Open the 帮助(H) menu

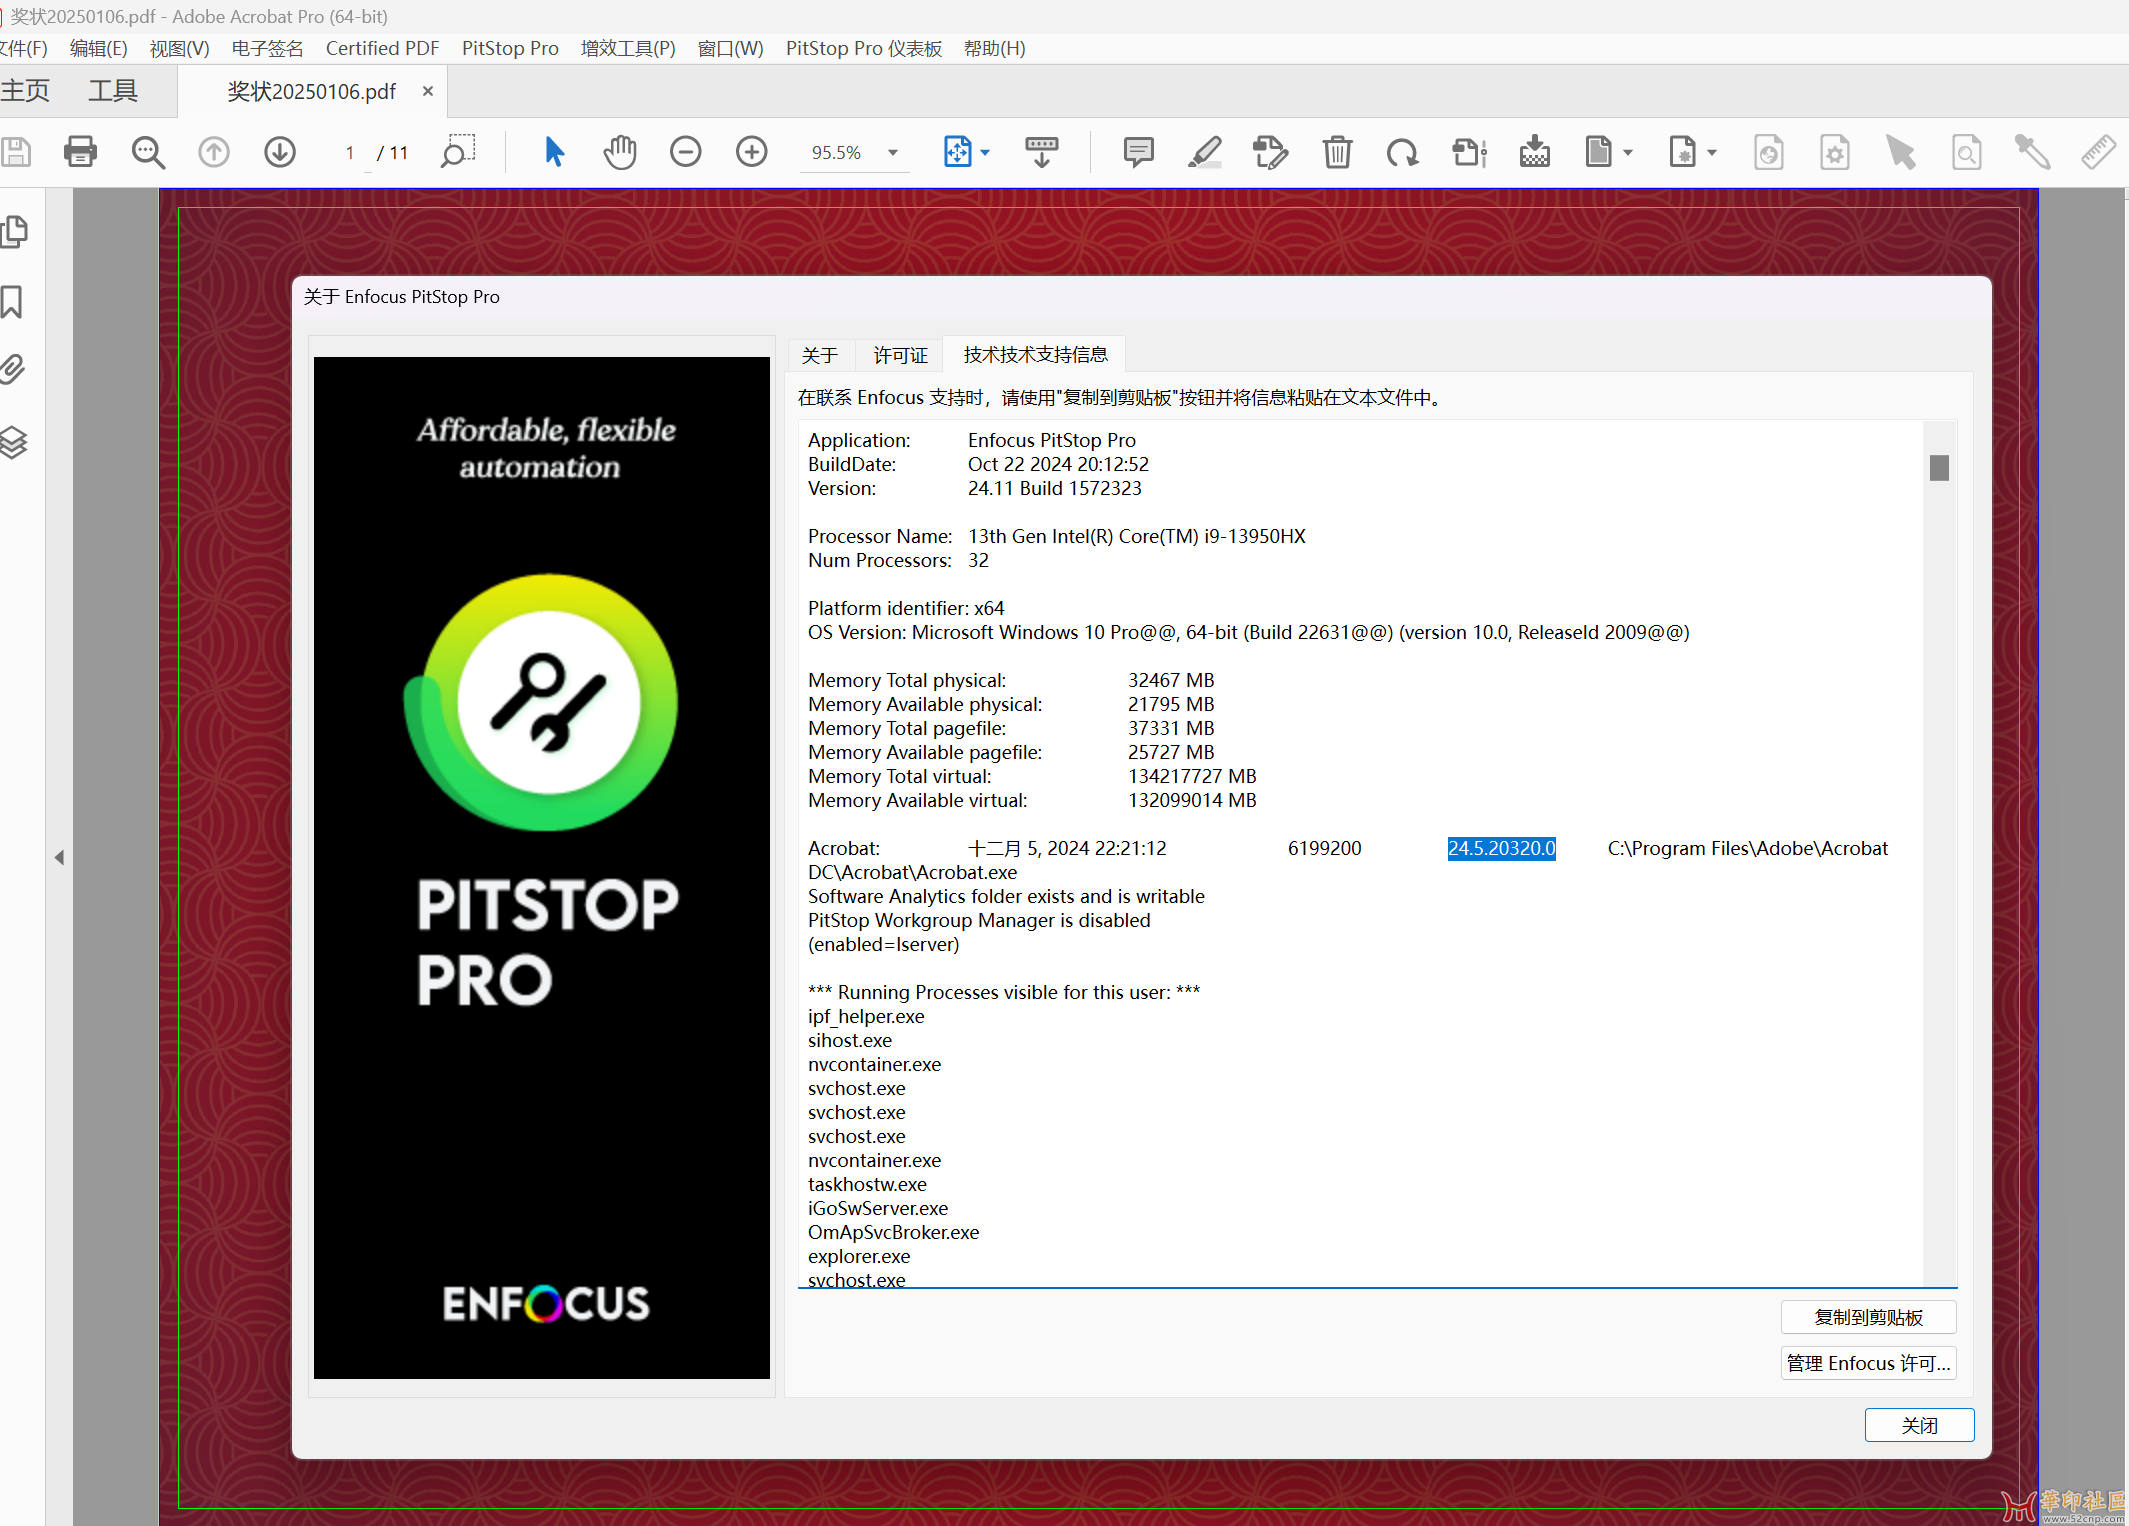(994, 48)
